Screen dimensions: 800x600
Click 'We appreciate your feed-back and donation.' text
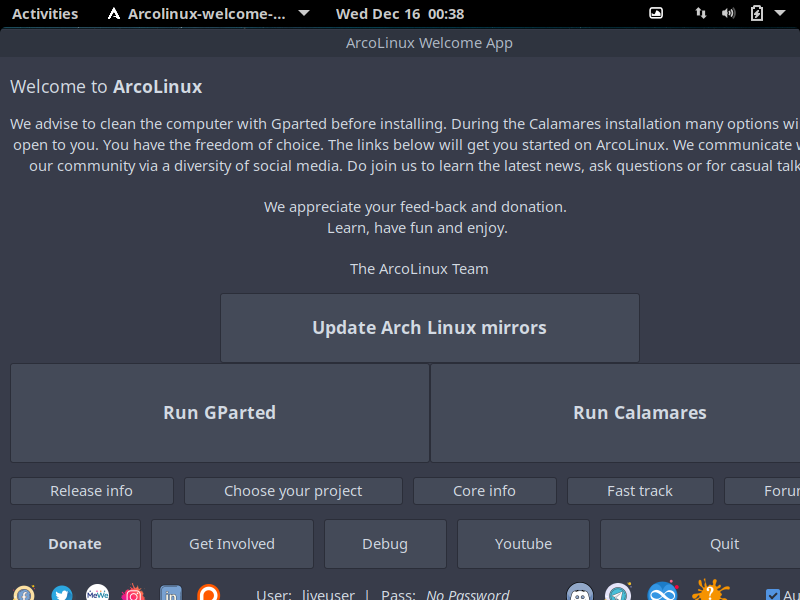click(x=415, y=207)
